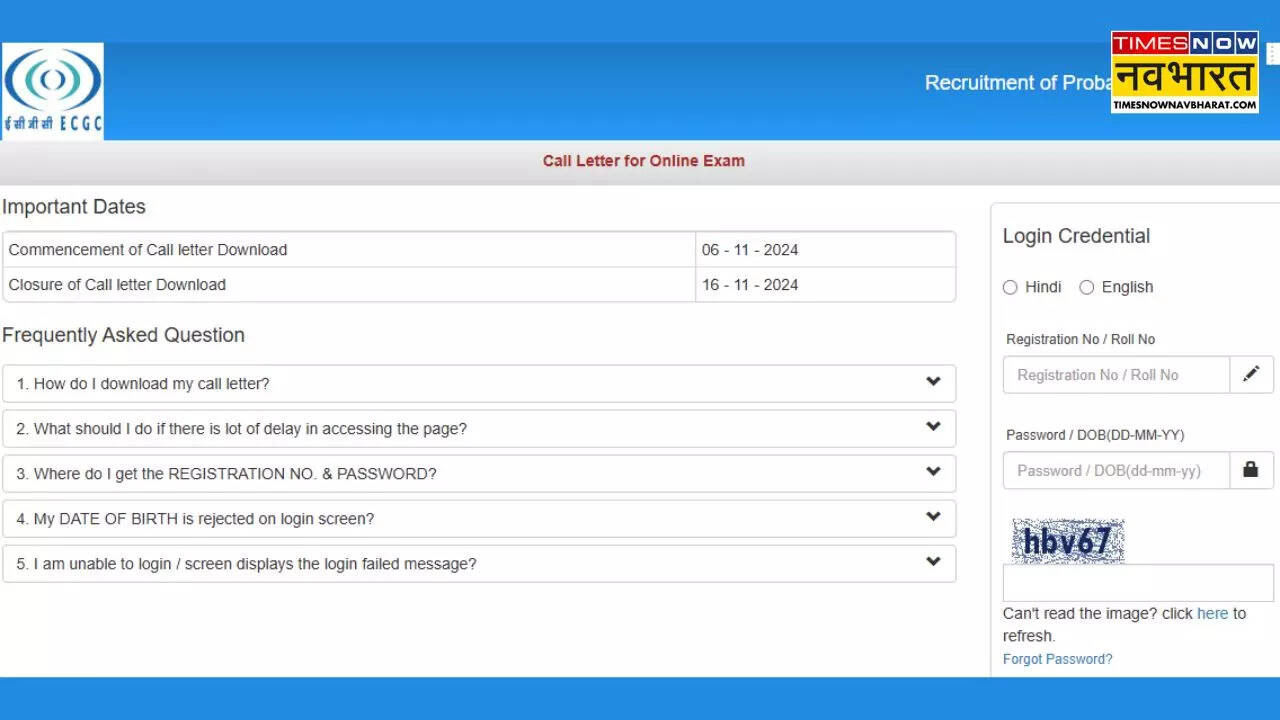1280x720 pixels.
Task: Click the Times Now Navbharat logo
Action: pyautogui.click(x=1184, y=71)
